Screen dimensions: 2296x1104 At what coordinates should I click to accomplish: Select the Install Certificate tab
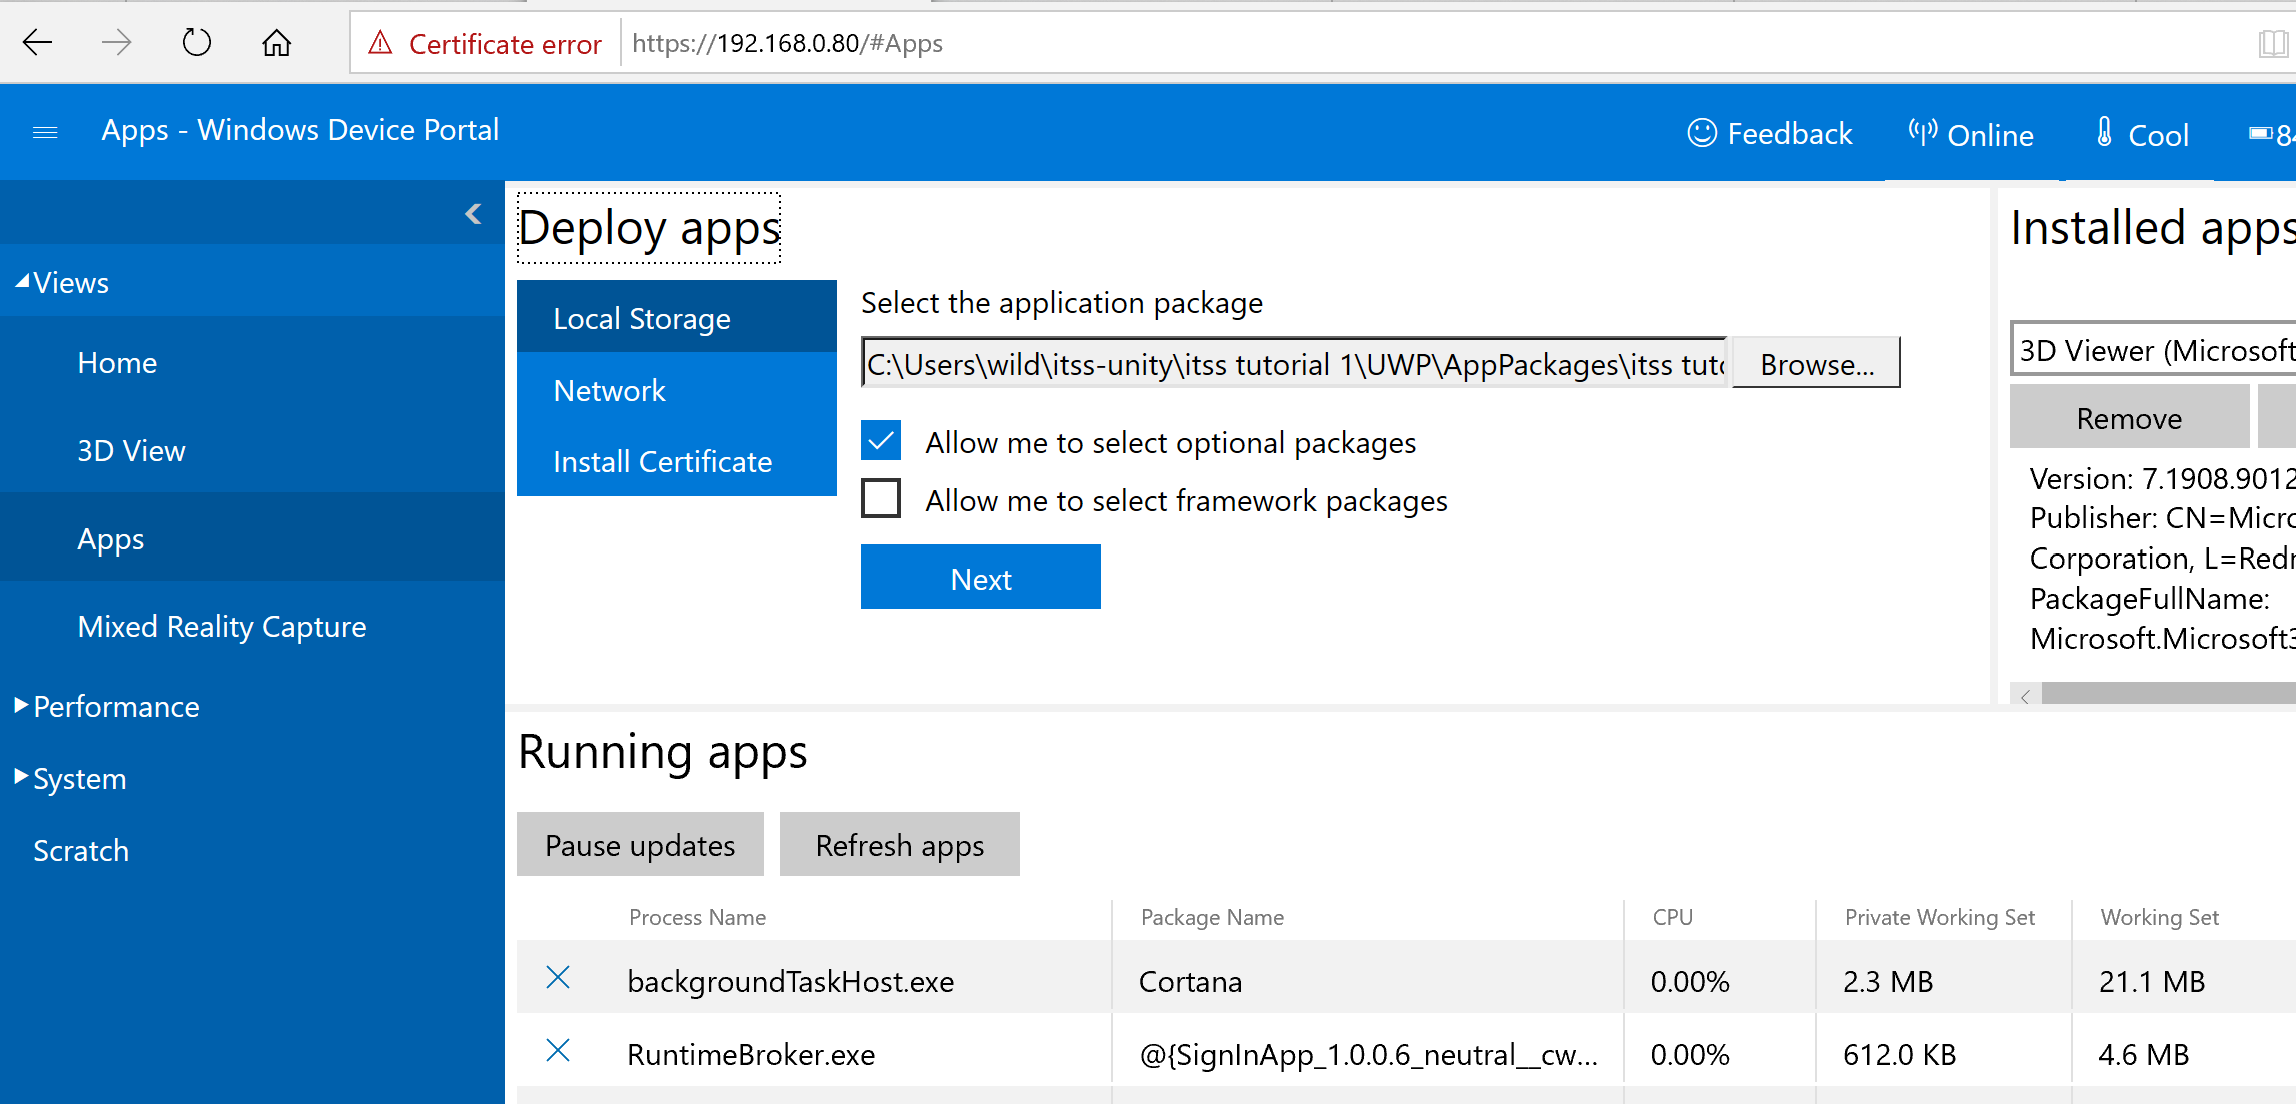(662, 462)
